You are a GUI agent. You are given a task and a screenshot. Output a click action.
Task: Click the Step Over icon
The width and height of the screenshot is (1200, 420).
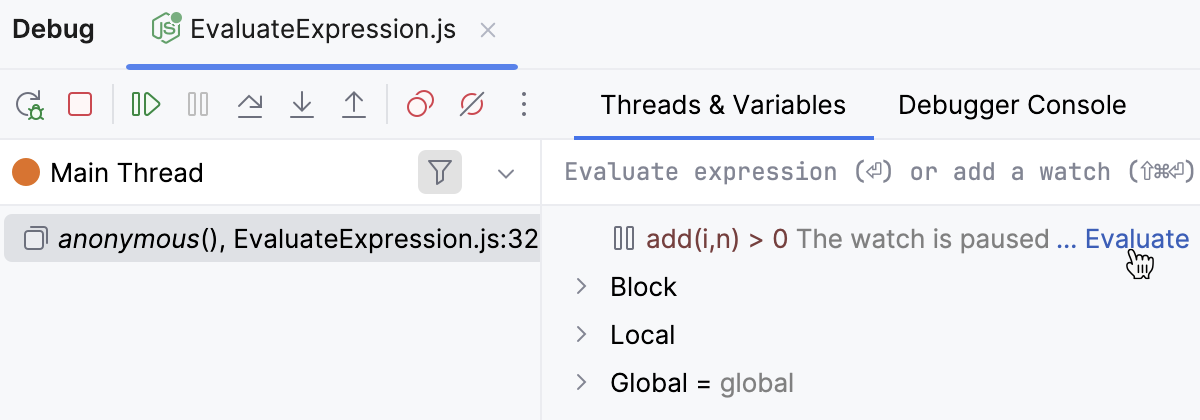click(x=249, y=104)
